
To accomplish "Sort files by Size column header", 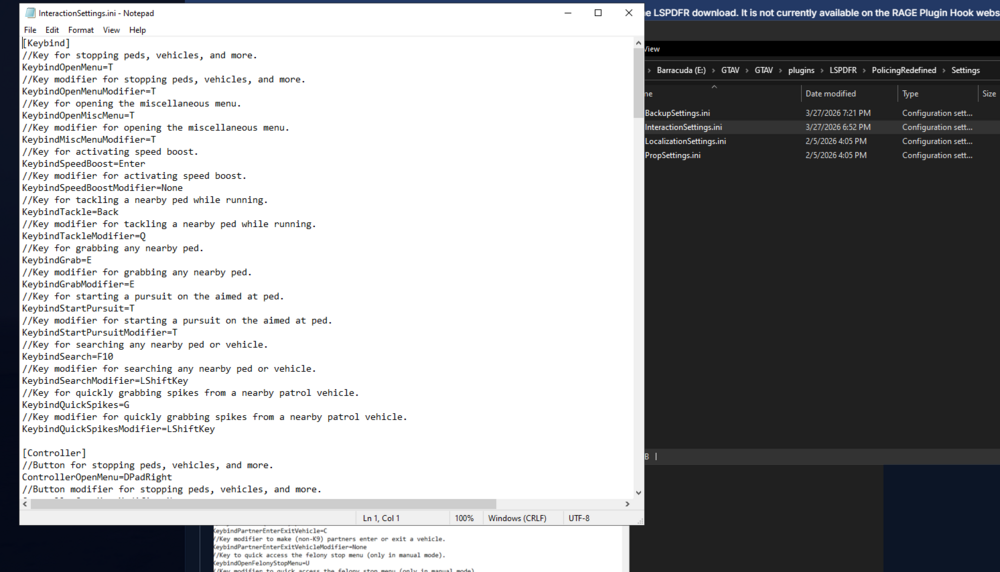I will [989, 94].
